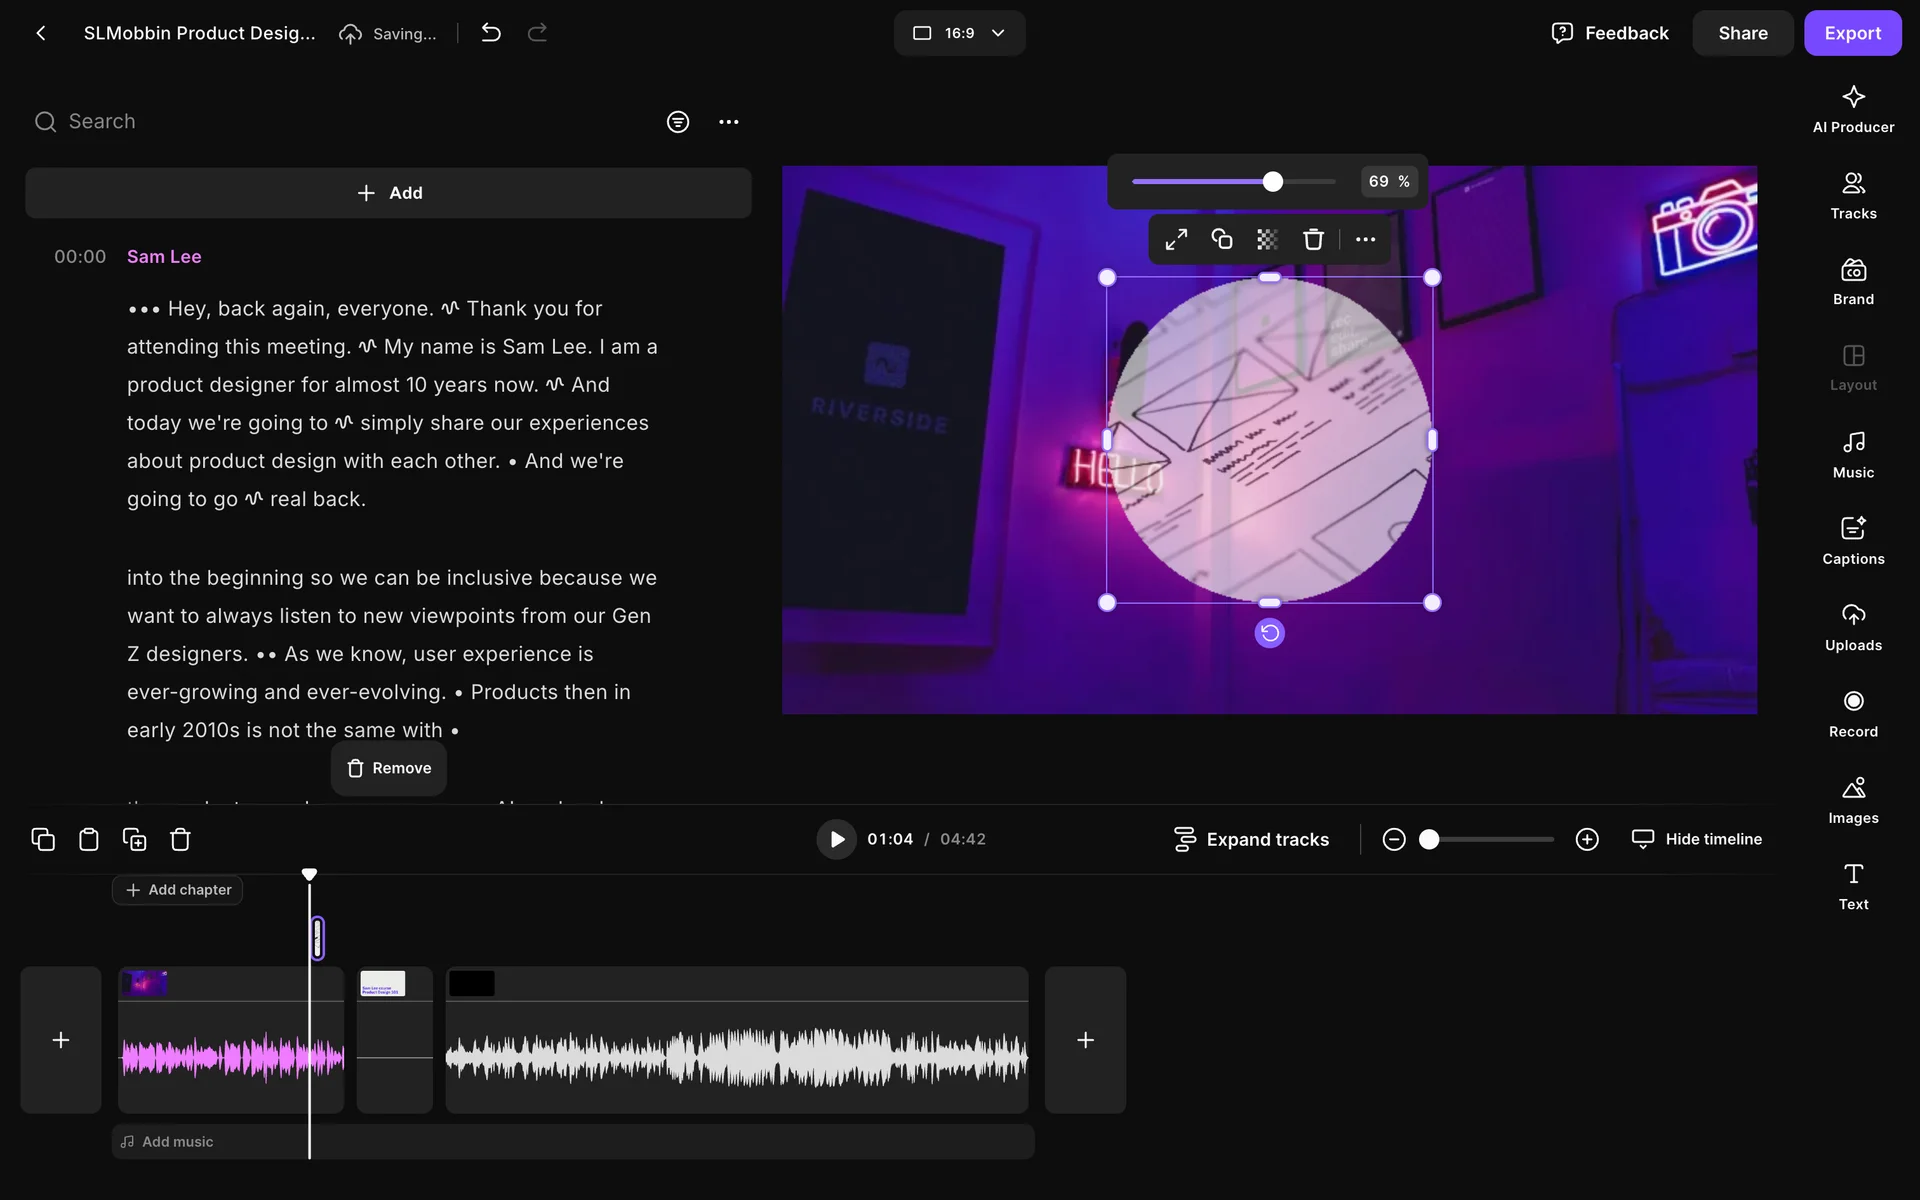Open the transcript filter options
This screenshot has height=1200, width=1920.
677,122
